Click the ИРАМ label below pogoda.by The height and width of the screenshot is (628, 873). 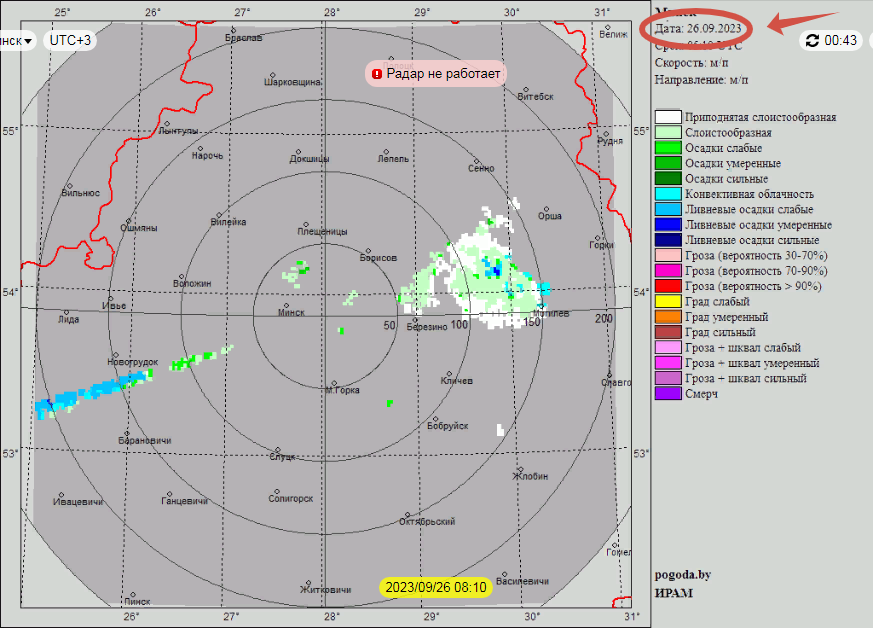[673, 592]
